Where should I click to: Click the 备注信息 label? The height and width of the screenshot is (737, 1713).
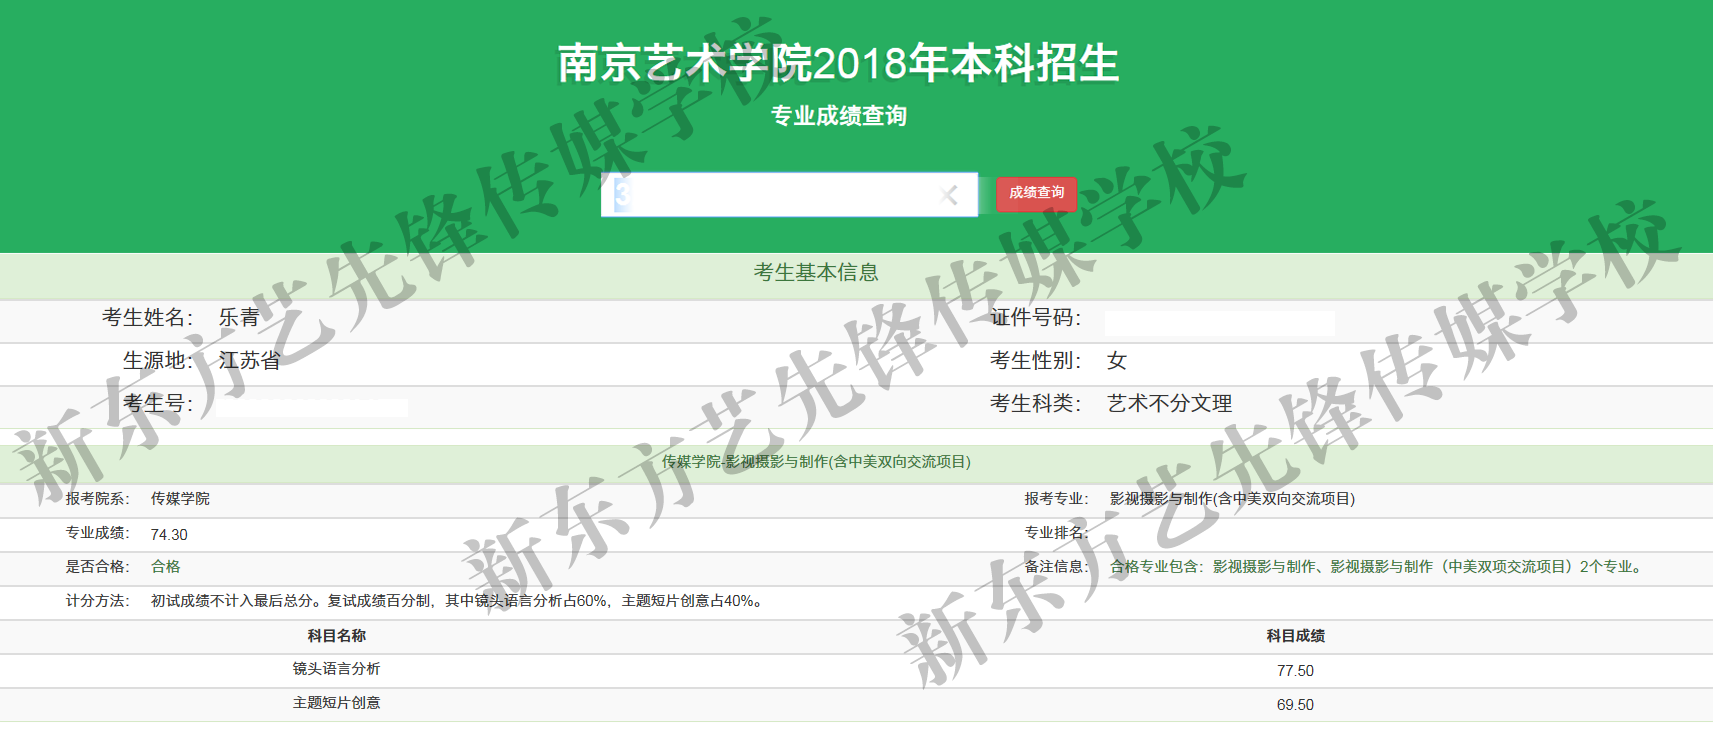pos(1057,567)
